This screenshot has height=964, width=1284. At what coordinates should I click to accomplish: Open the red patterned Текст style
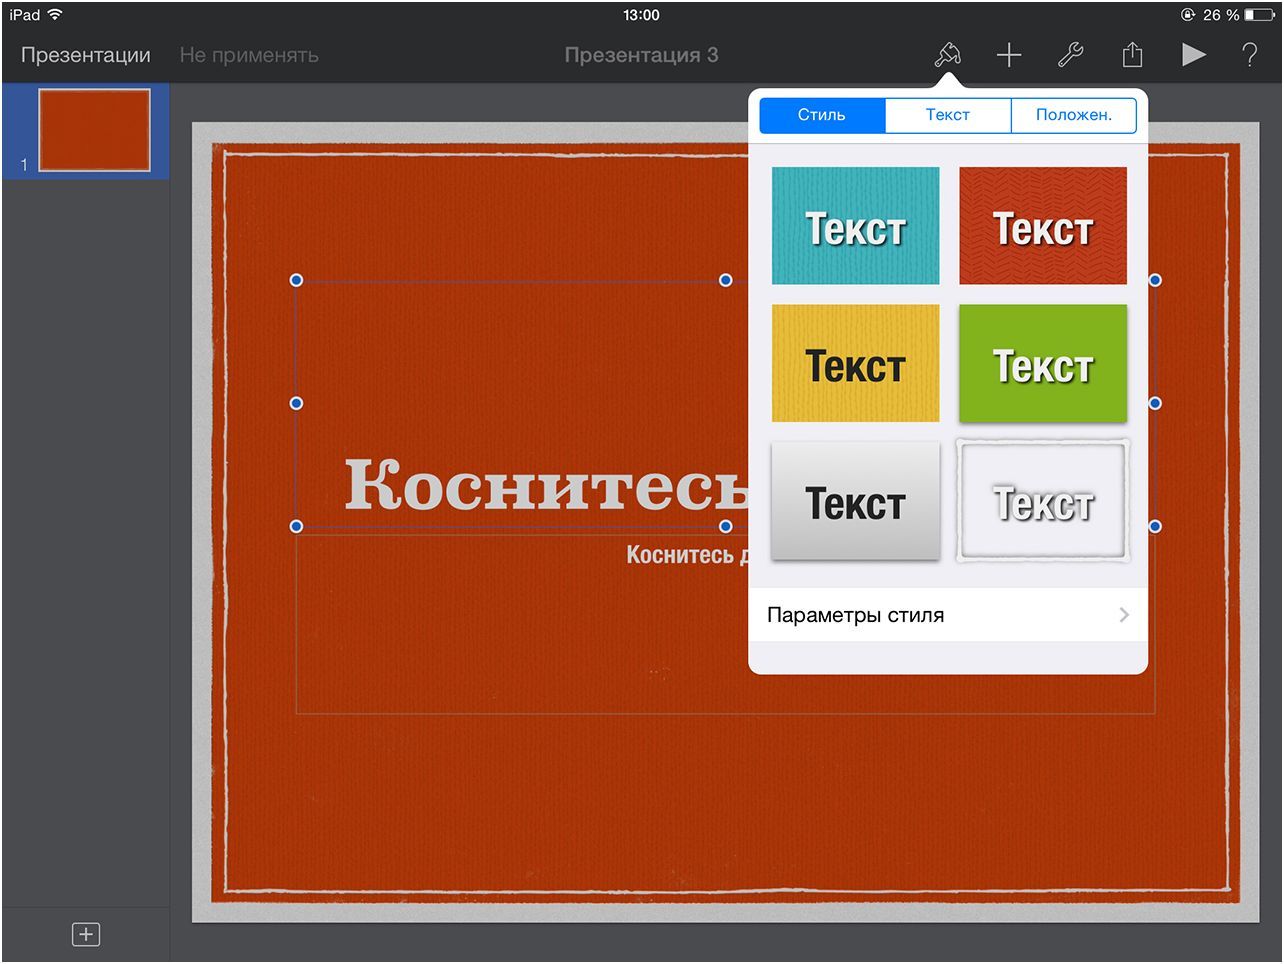[1042, 225]
